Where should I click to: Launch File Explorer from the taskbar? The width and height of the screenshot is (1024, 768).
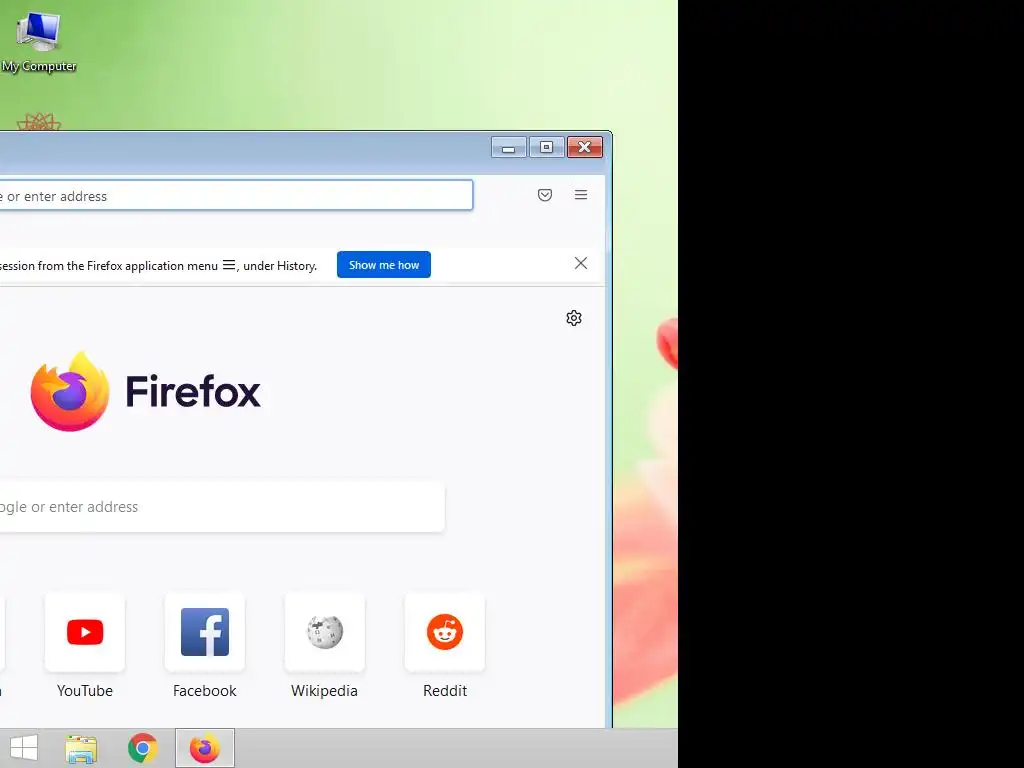pos(81,748)
